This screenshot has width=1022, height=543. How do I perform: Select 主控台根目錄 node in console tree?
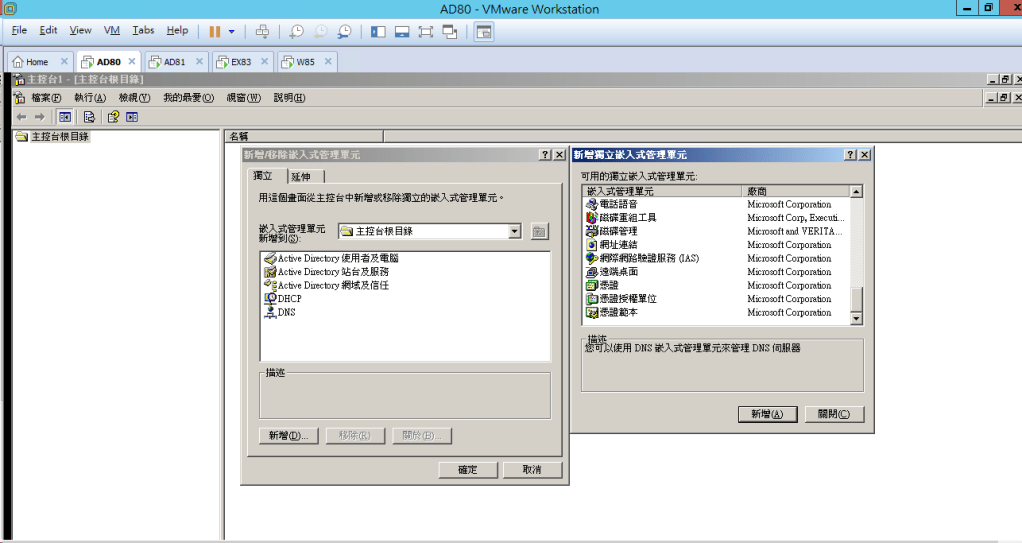point(60,137)
